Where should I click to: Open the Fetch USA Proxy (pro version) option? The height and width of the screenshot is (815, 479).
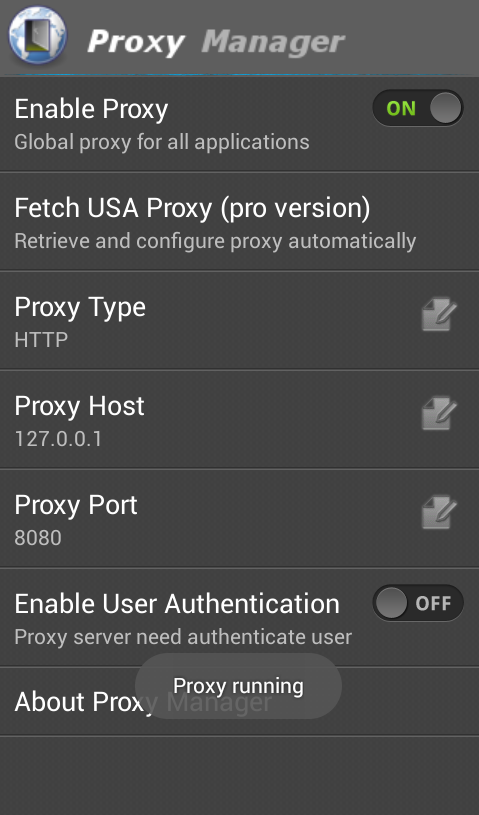coord(240,221)
